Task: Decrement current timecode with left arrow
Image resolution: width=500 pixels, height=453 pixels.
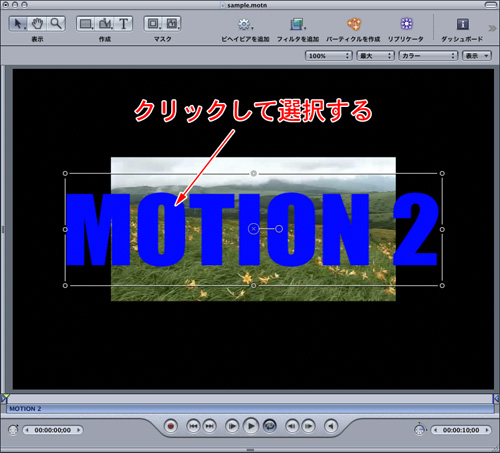Action: click(x=27, y=430)
